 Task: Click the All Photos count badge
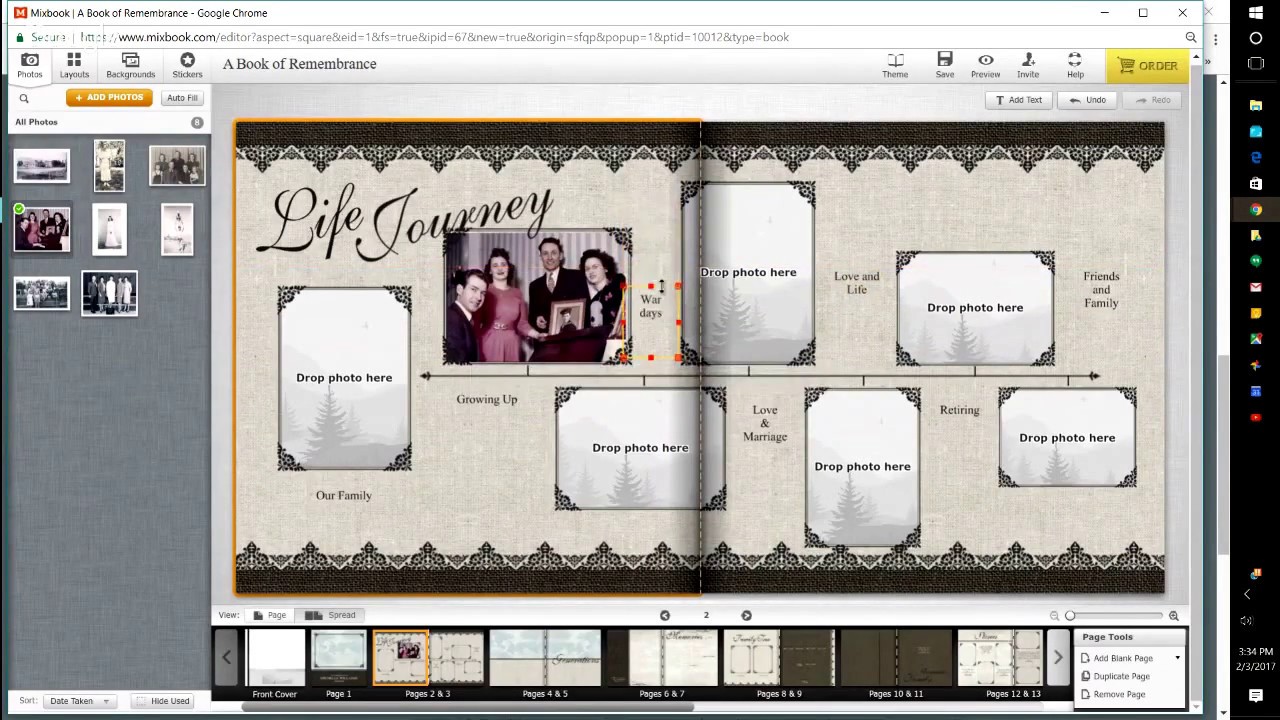coord(197,122)
